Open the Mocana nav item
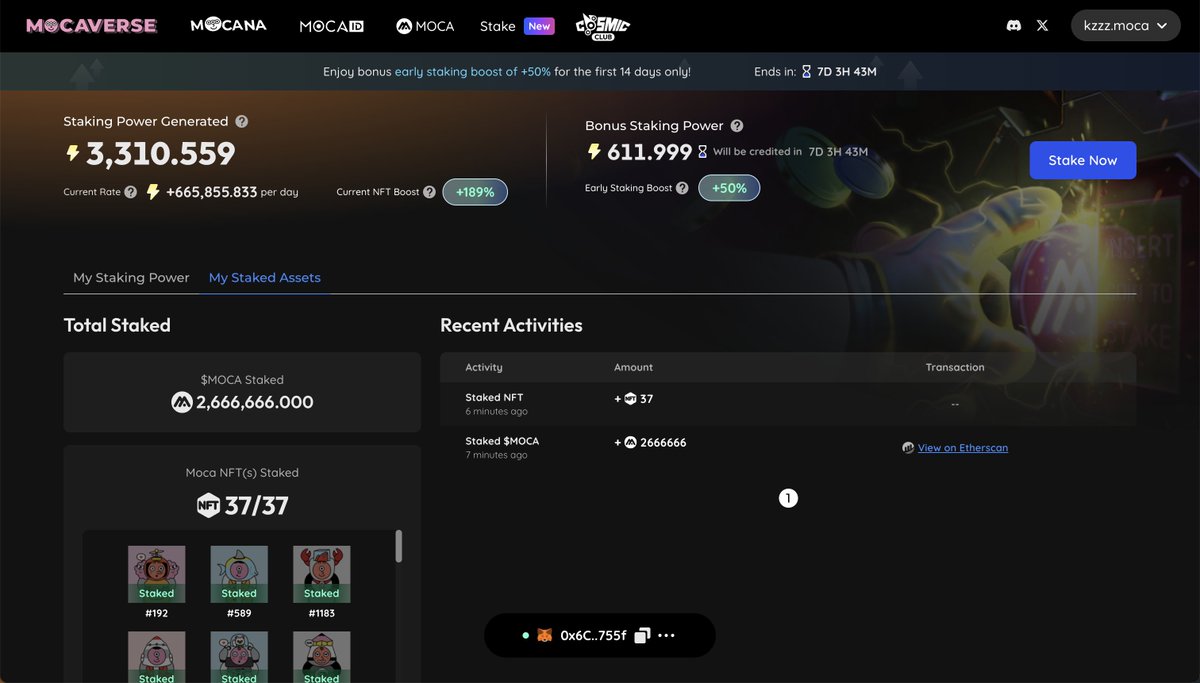 tap(228, 25)
